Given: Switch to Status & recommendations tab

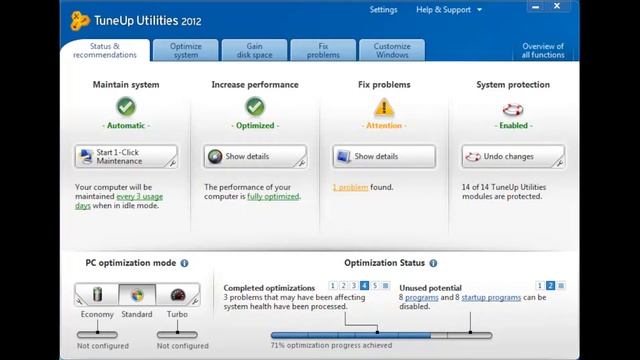Looking at the screenshot, I should pos(105,51).
